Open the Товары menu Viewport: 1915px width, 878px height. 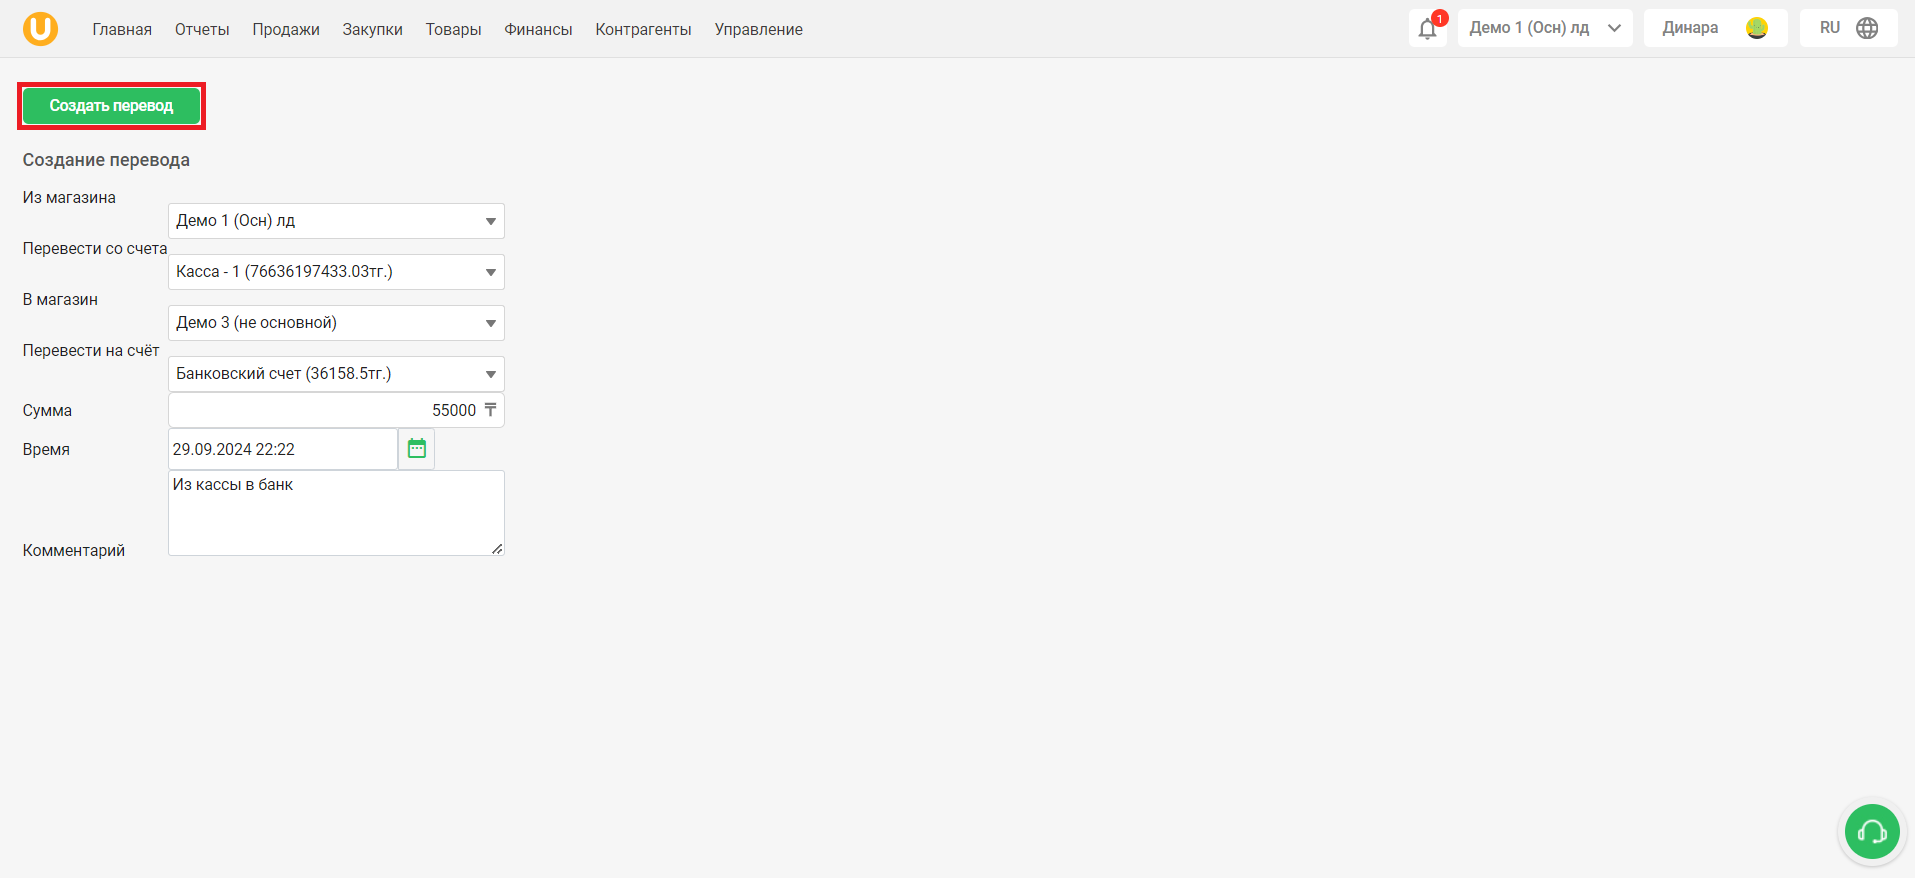click(x=453, y=29)
